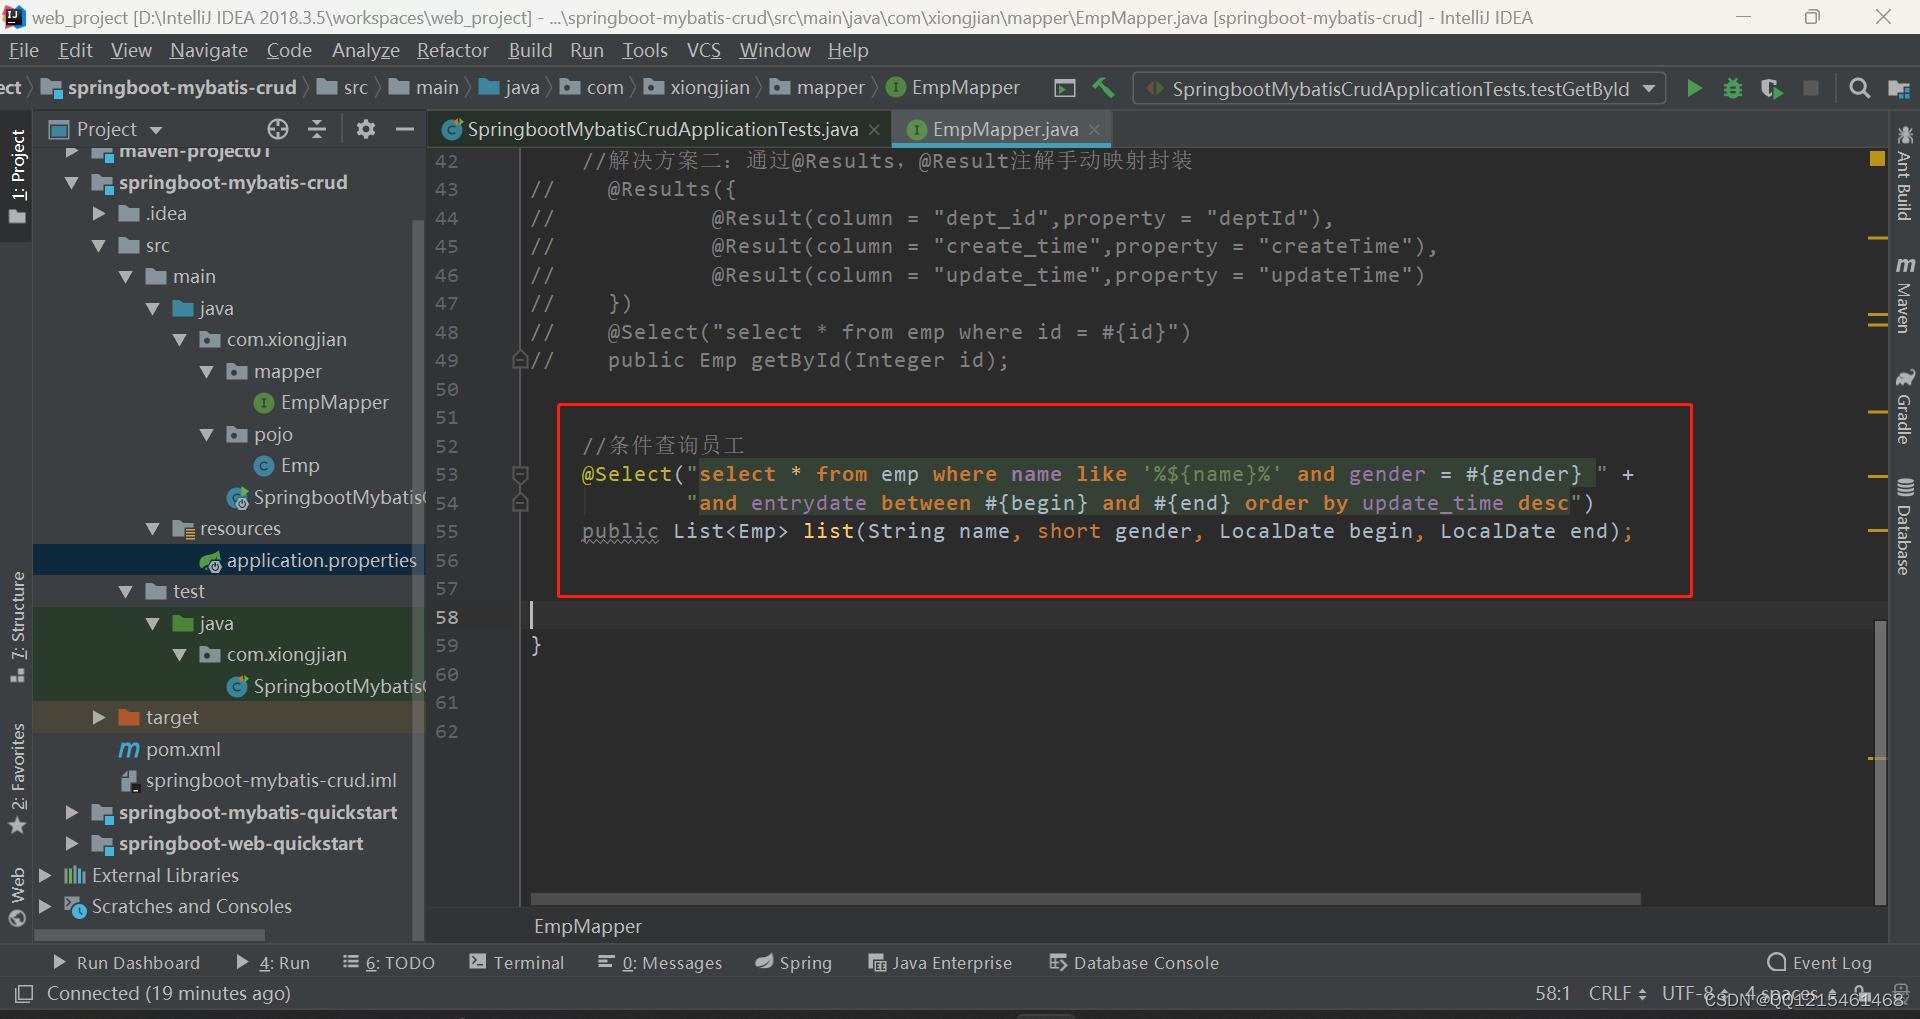The height and width of the screenshot is (1019, 1920).
Task: Click the 58:1 cursor position indicator
Action: point(1552,993)
